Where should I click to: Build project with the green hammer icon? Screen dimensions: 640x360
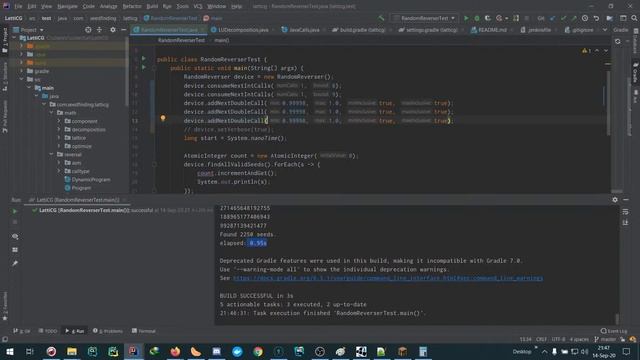tap(381, 18)
